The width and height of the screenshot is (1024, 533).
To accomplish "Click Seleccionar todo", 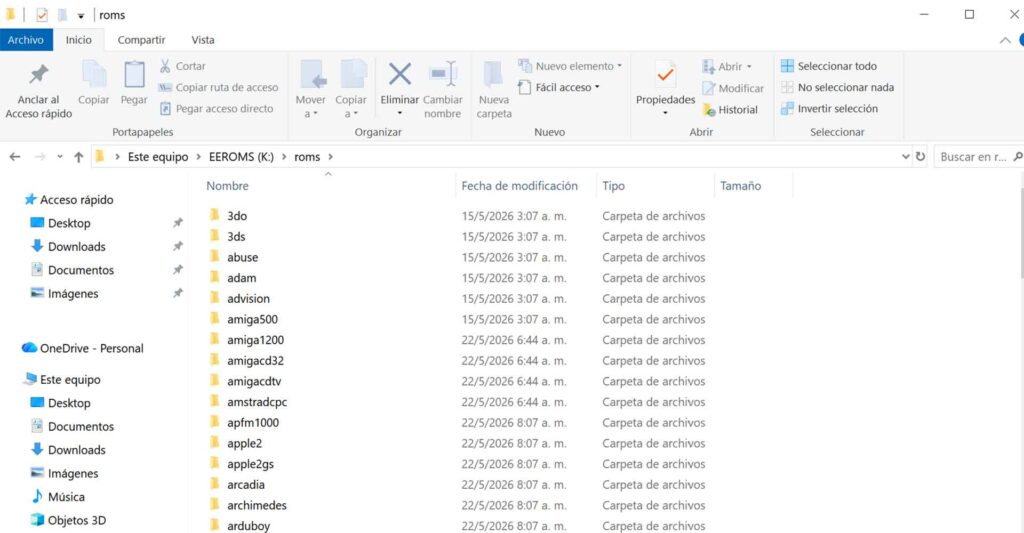I will (829, 66).
